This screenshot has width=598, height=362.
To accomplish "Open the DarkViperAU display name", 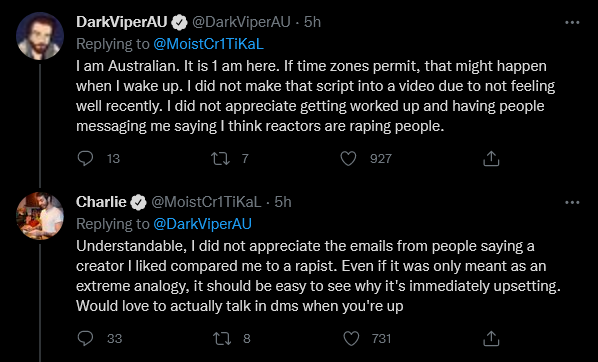I will (122, 22).
